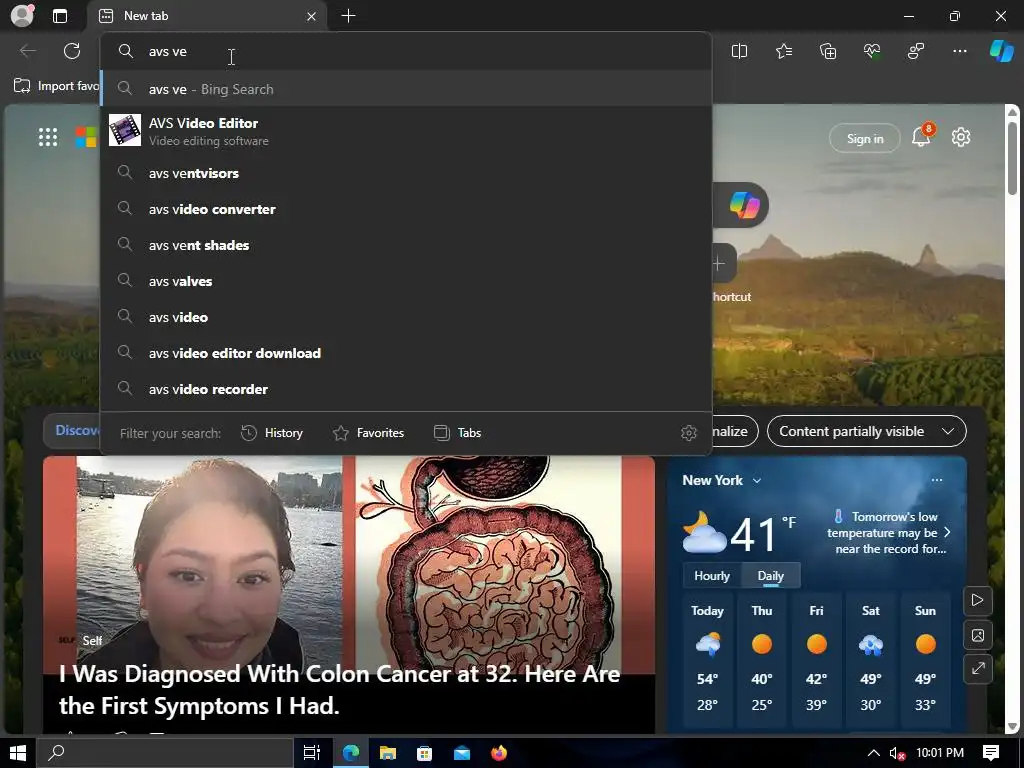This screenshot has height=768, width=1024.
Task: Click Windows taskbar search box
Action: coord(164,753)
